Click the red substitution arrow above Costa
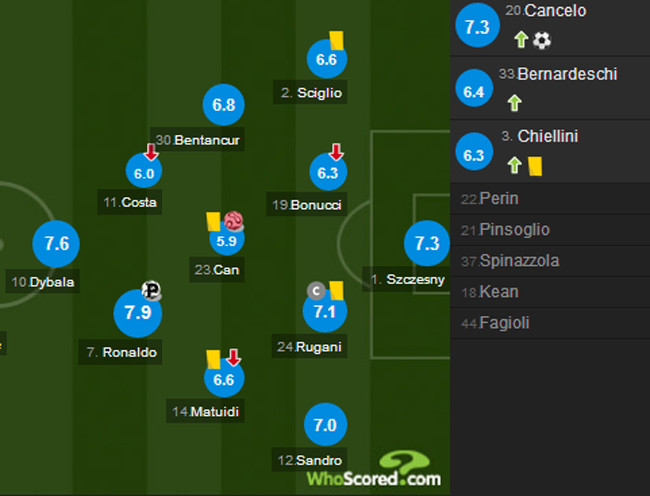650x496 pixels. pyautogui.click(x=151, y=152)
